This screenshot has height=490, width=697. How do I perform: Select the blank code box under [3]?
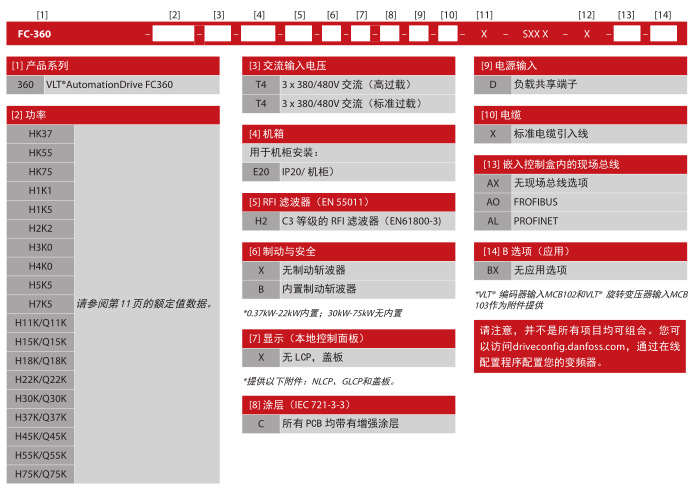218,34
